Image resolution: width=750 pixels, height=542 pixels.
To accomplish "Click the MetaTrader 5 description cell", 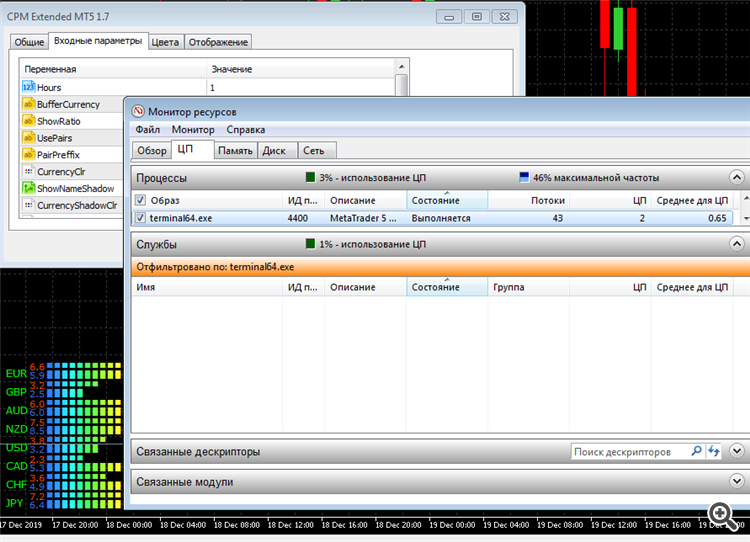I will tap(363, 218).
